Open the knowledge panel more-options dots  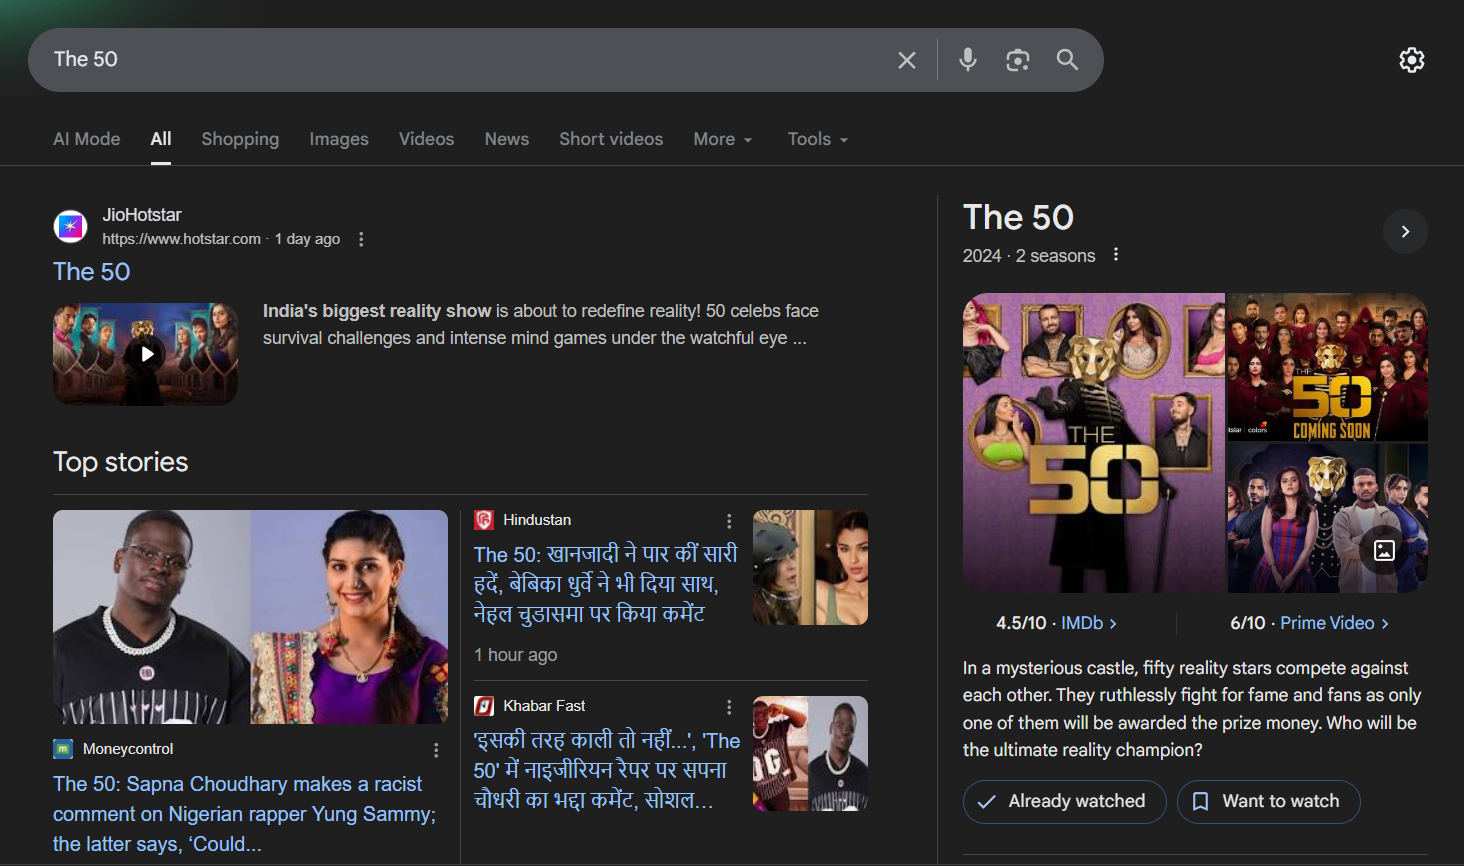[x=1116, y=255]
